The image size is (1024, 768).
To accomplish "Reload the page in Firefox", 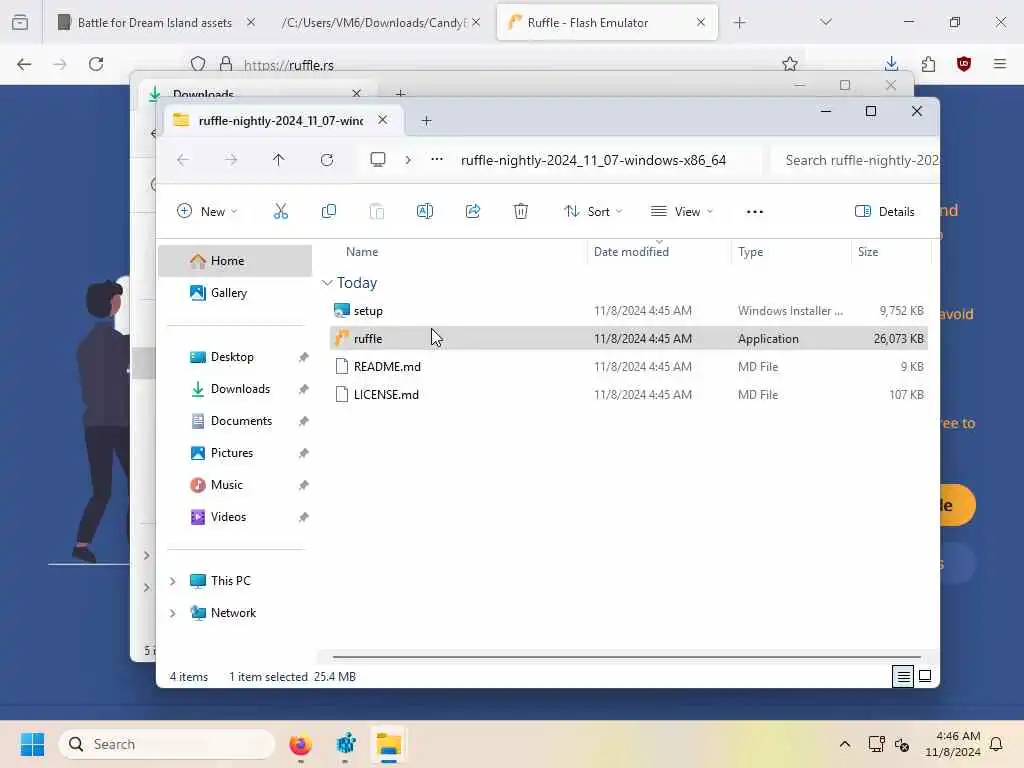I will pos(96,64).
